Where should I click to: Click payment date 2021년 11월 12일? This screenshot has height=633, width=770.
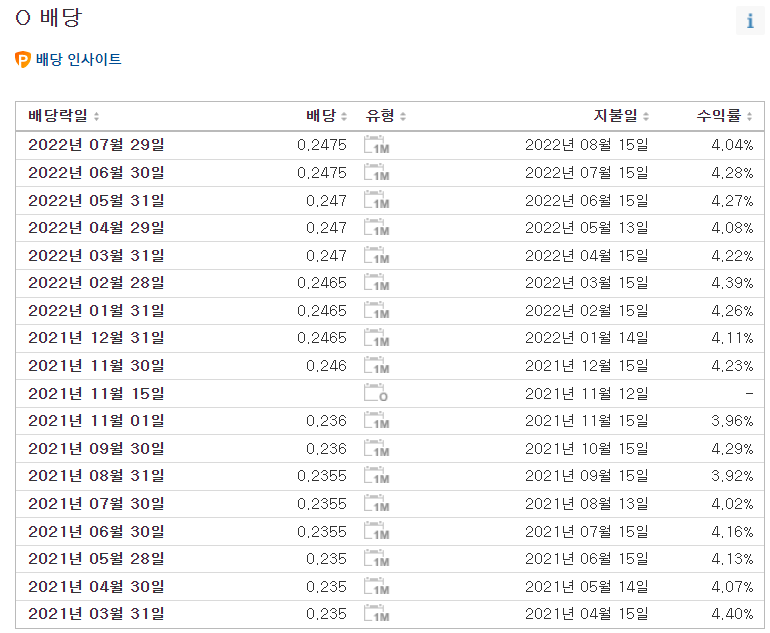pyautogui.click(x=587, y=393)
